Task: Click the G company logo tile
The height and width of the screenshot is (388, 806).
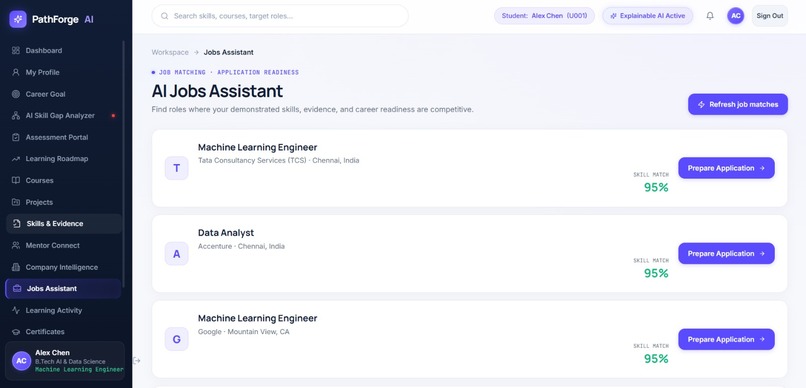Action: point(176,339)
